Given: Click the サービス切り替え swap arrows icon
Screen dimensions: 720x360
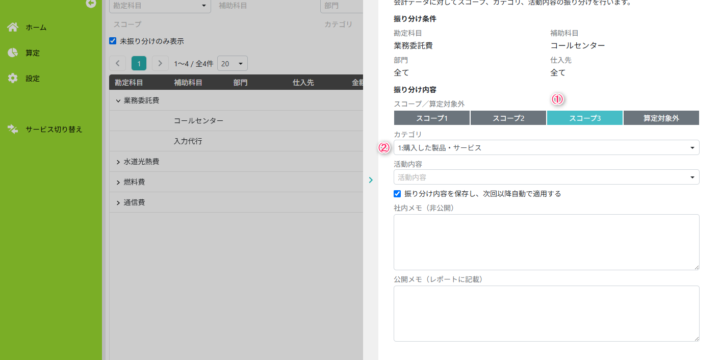Looking at the screenshot, I should pyautogui.click(x=13, y=129).
